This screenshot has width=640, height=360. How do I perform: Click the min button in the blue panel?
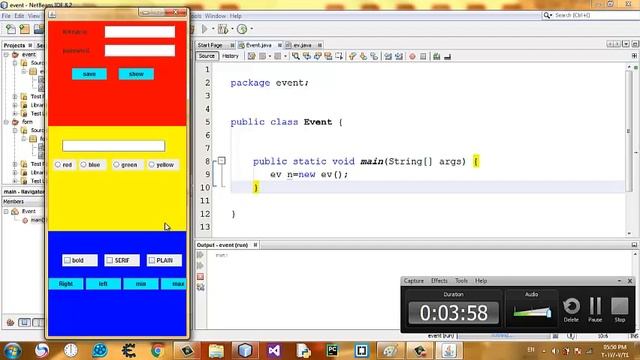(141, 284)
